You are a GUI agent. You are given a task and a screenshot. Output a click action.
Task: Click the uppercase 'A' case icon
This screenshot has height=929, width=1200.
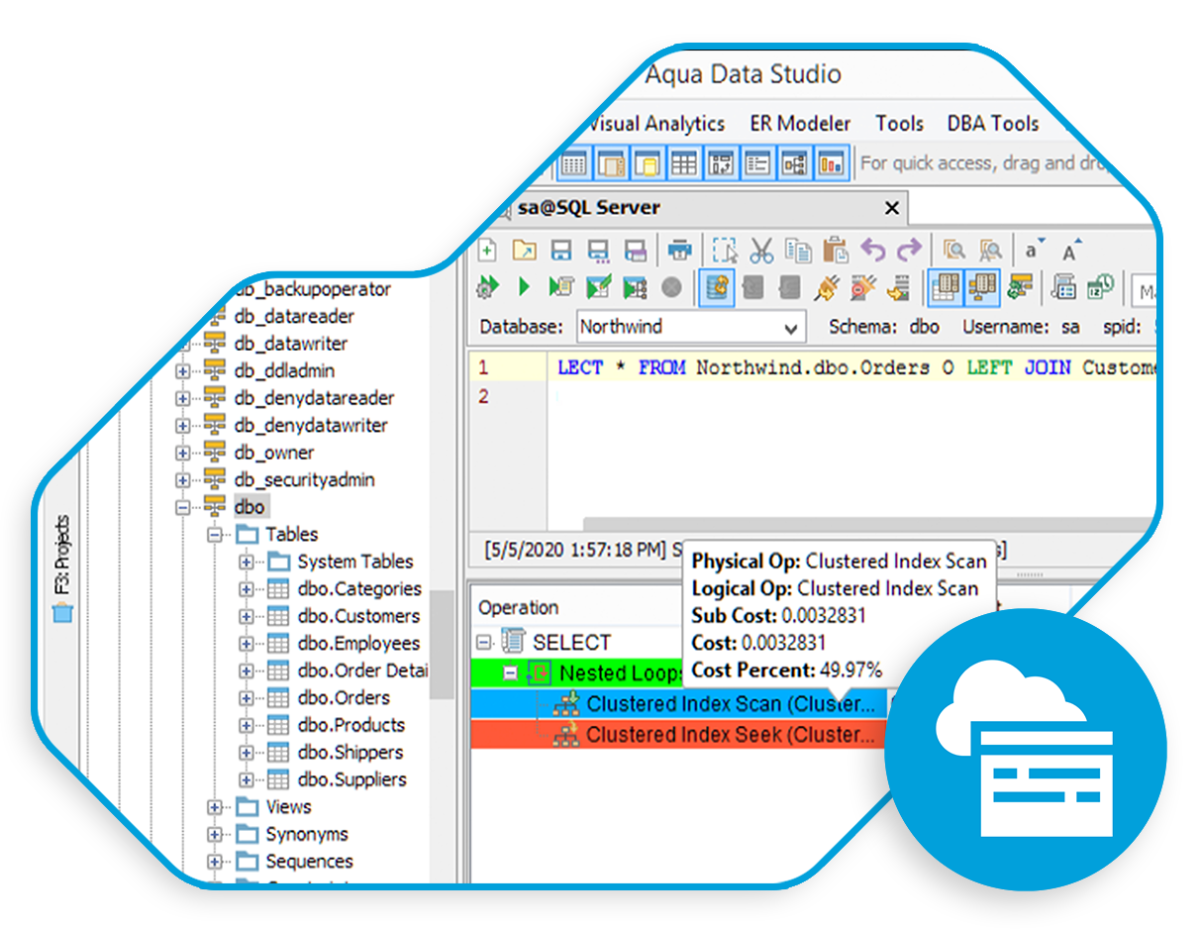(x=1071, y=250)
